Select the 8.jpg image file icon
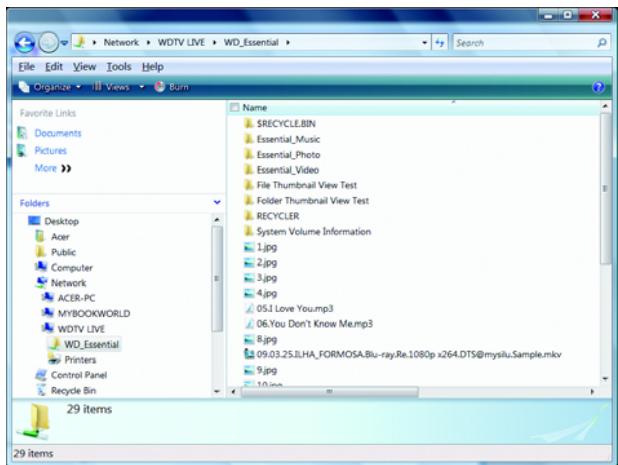This screenshot has width=618, height=465. coord(249,339)
